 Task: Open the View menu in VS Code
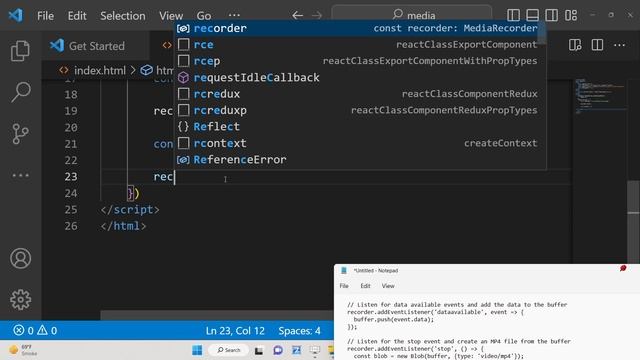(x=171, y=16)
